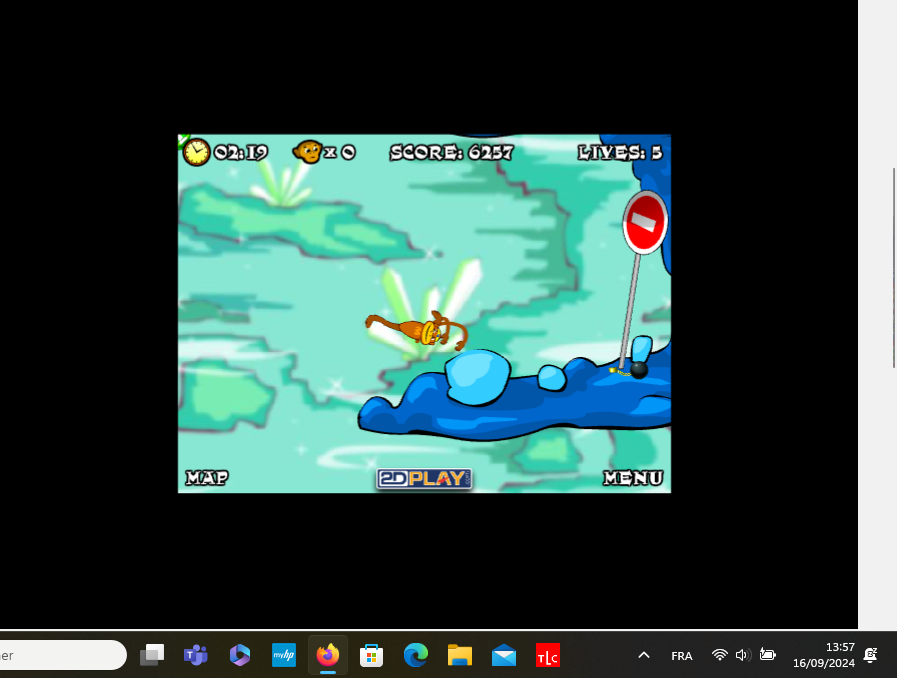Screen dimensions: 897x678
Task: Open File Explorer from the taskbar
Action: (459, 655)
